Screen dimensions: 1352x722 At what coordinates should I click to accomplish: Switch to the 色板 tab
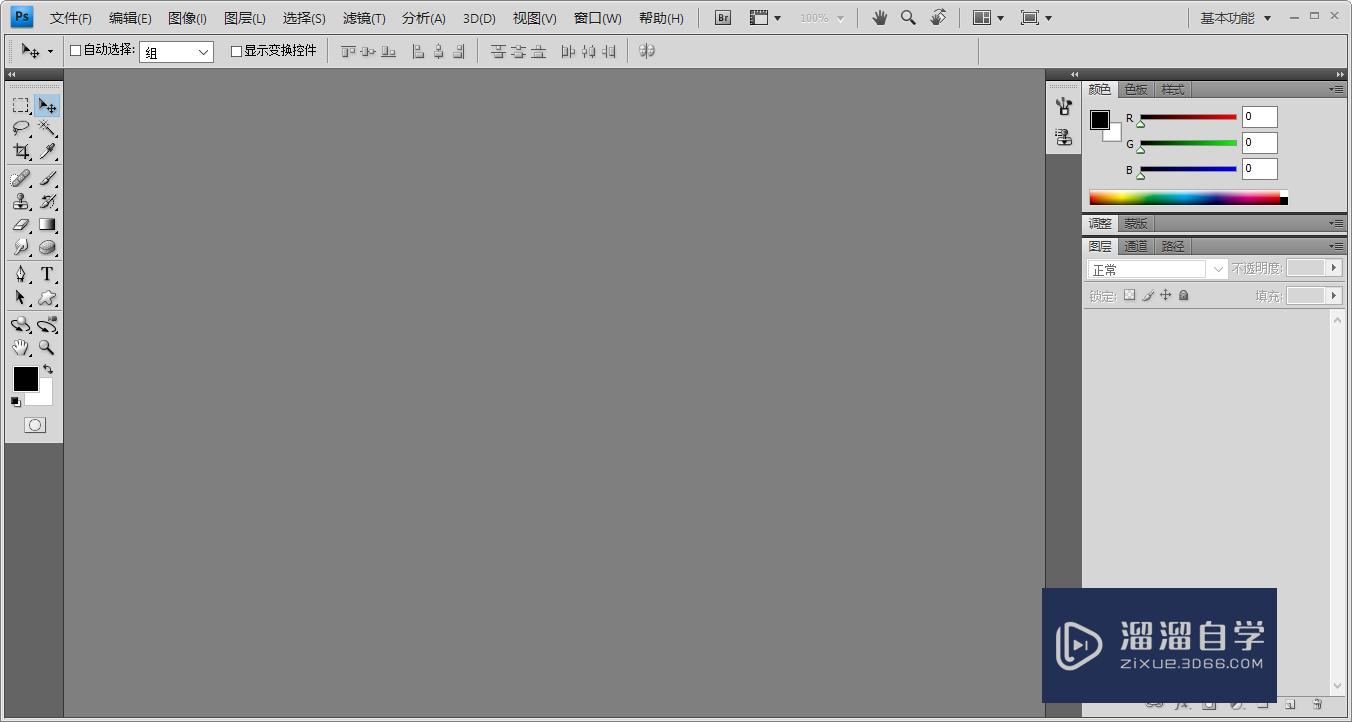coord(1136,89)
